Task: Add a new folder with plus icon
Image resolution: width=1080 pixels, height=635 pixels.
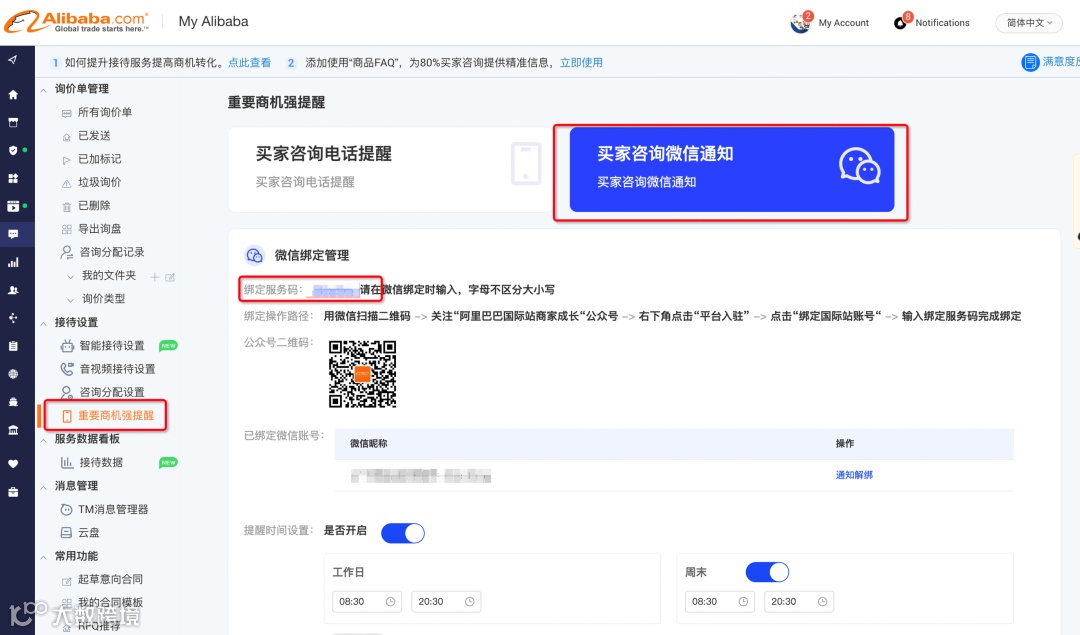Action: (154, 277)
